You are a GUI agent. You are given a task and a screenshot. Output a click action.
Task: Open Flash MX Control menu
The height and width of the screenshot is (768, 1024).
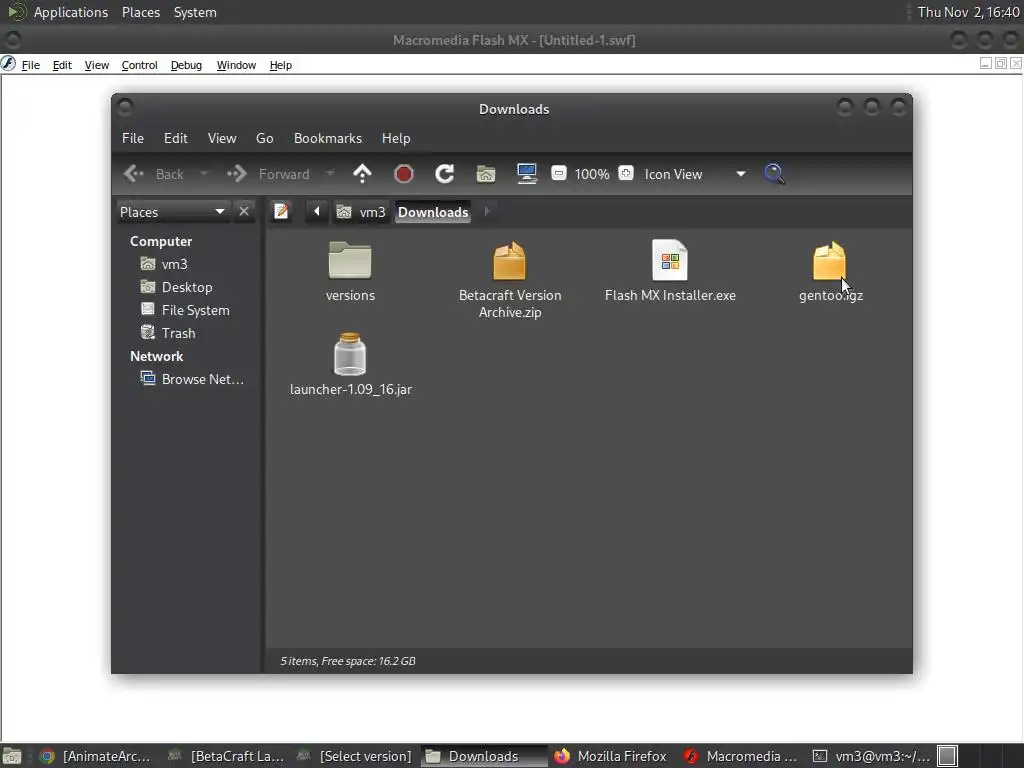(140, 65)
